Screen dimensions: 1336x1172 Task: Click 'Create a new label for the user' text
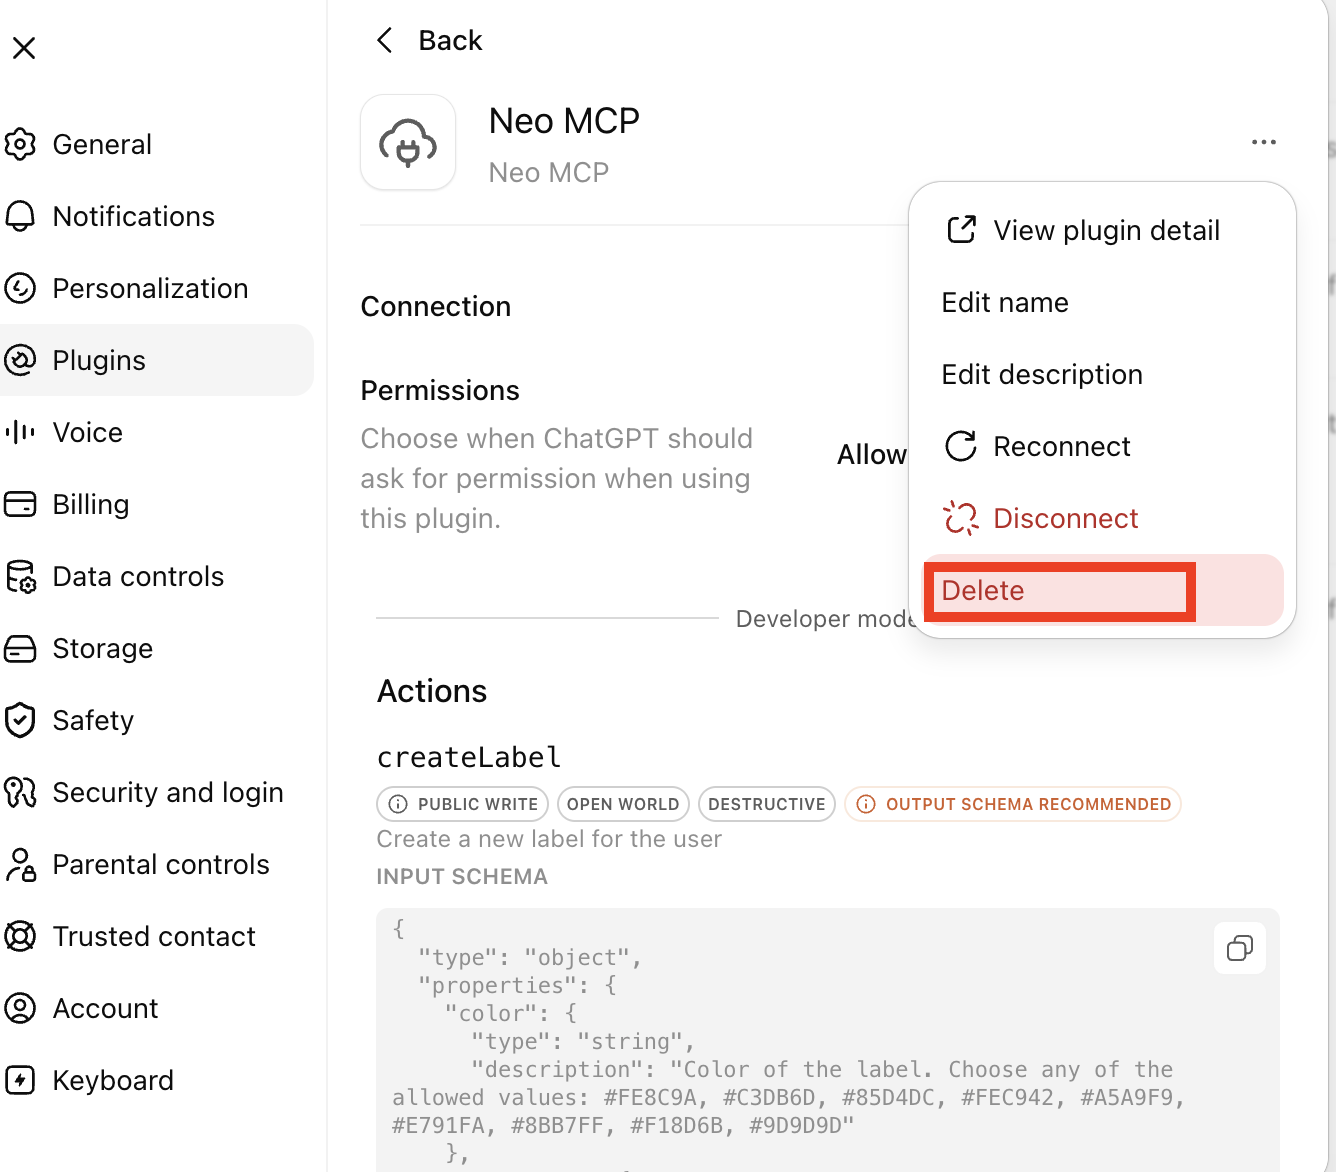549,839
